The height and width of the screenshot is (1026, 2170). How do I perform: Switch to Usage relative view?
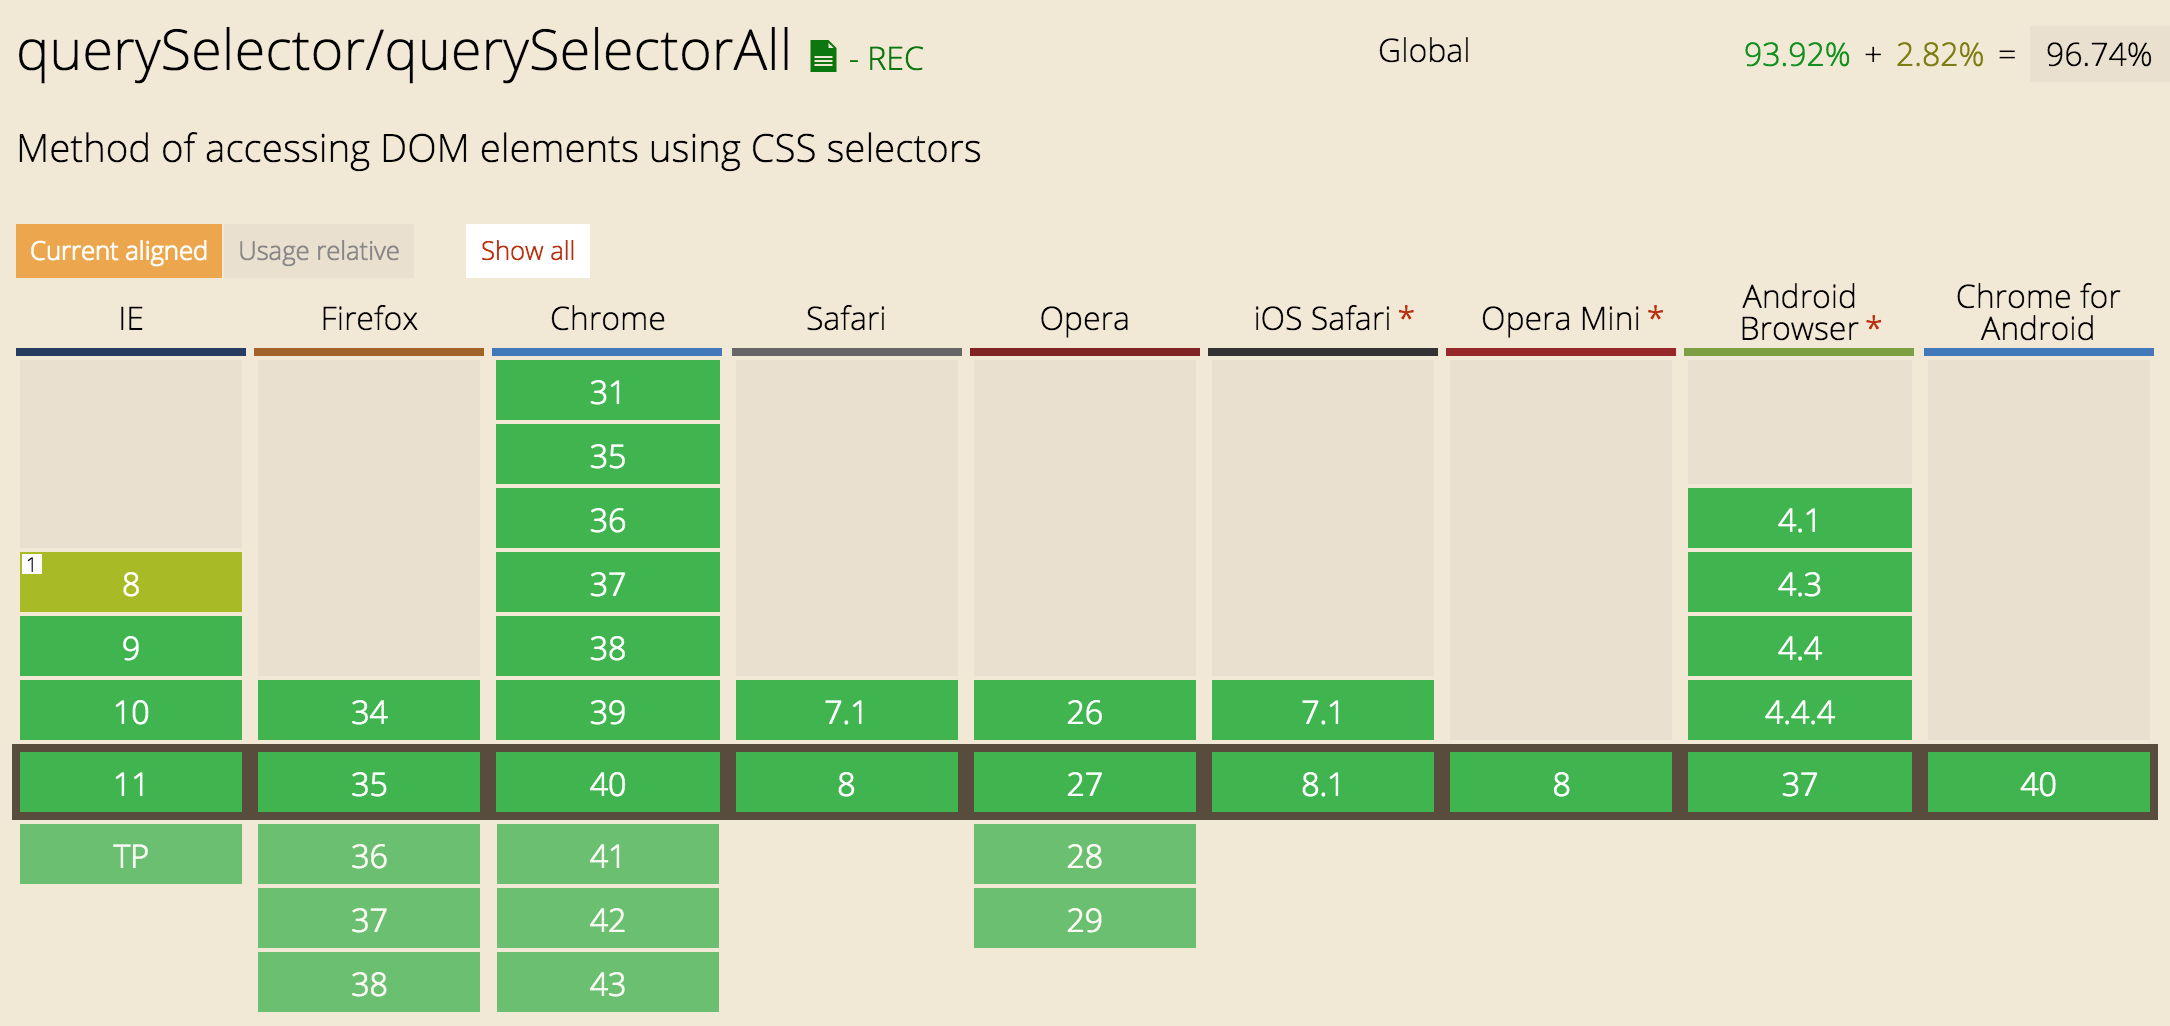tap(319, 251)
